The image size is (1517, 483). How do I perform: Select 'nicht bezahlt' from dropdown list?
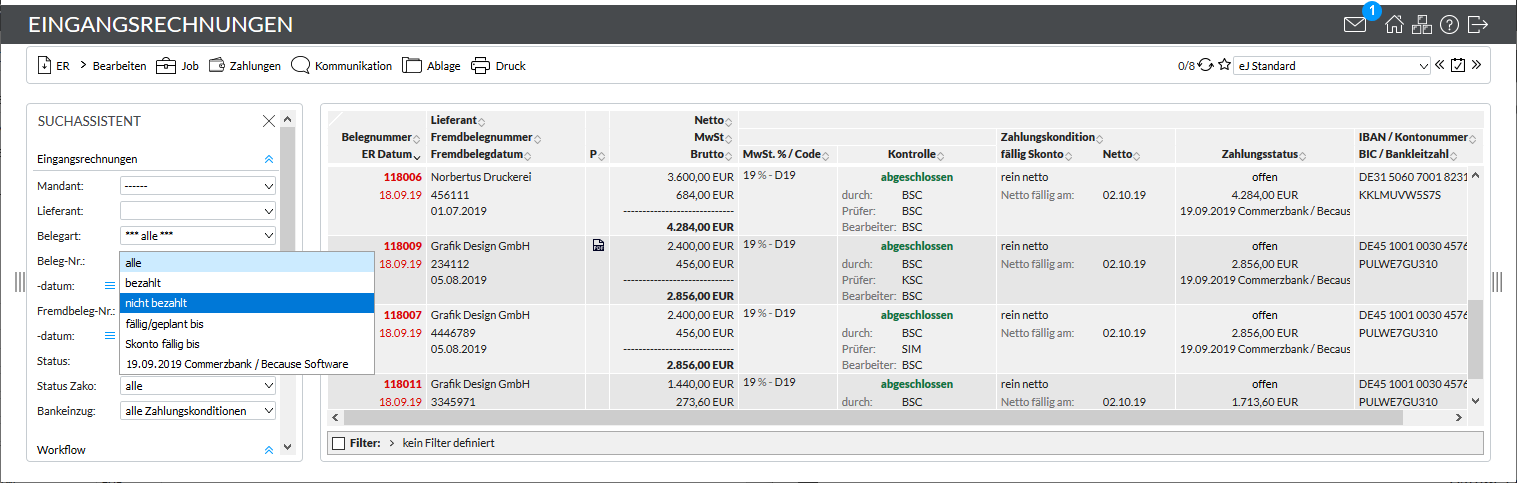pyautogui.click(x=246, y=303)
